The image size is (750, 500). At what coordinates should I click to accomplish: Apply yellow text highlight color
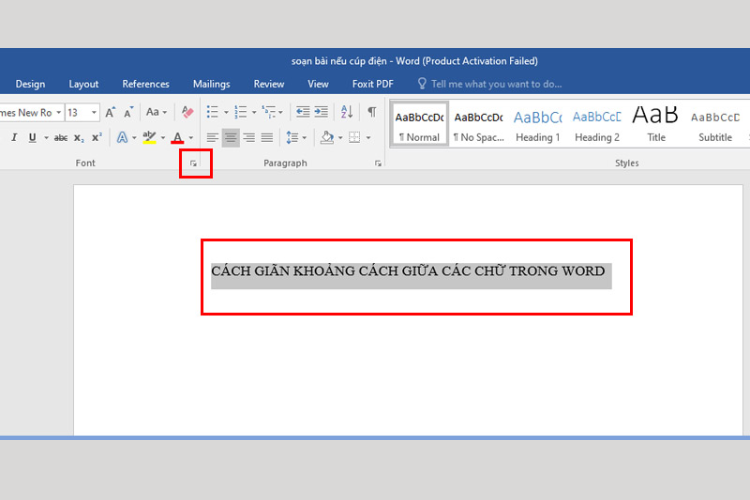(x=149, y=138)
